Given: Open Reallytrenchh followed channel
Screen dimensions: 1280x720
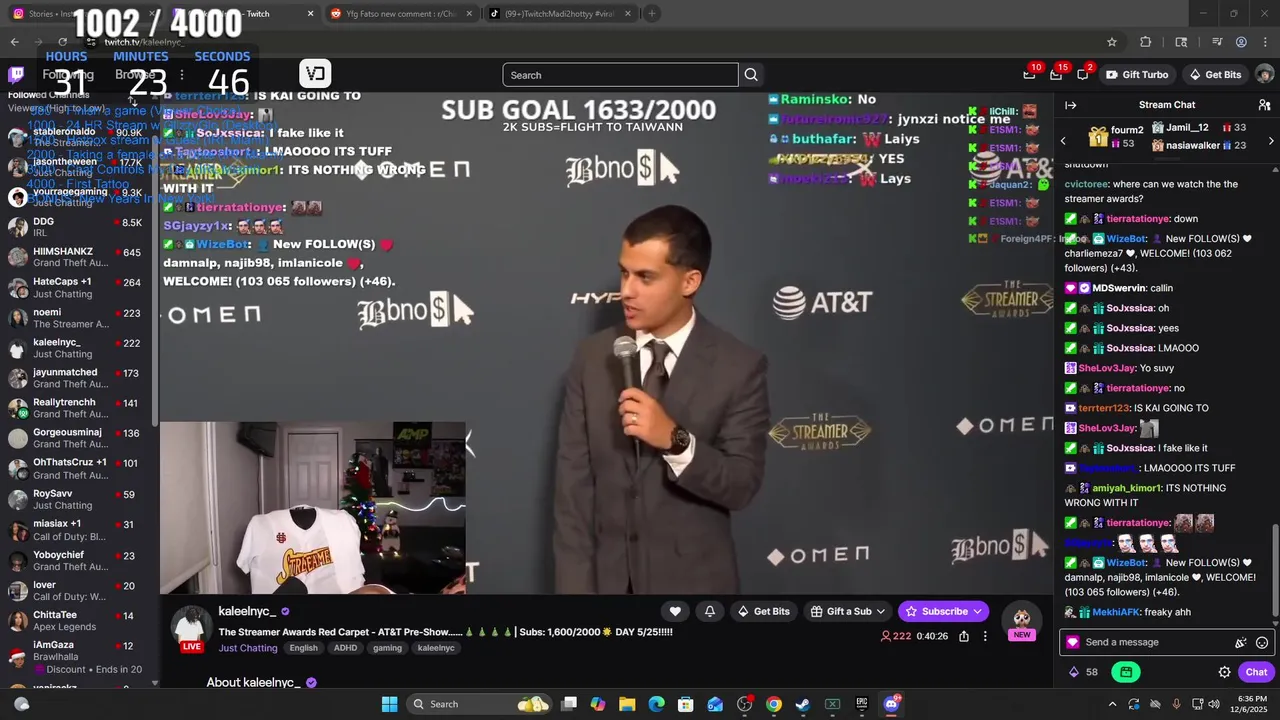Looking at the screenshot, I should click(x=77, y=408).
